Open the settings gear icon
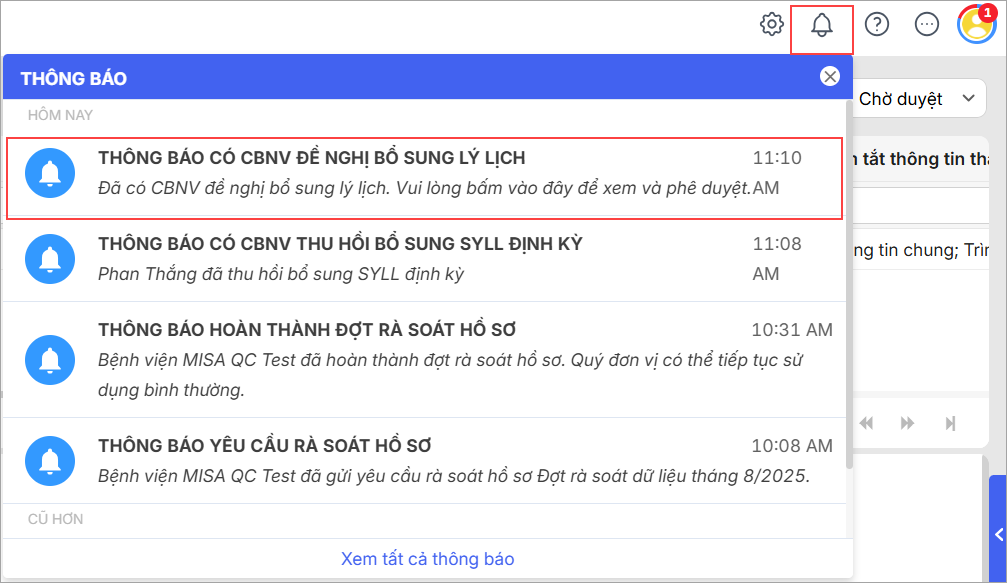This screenshot has width=1007, height=583. tap(771, 25)
